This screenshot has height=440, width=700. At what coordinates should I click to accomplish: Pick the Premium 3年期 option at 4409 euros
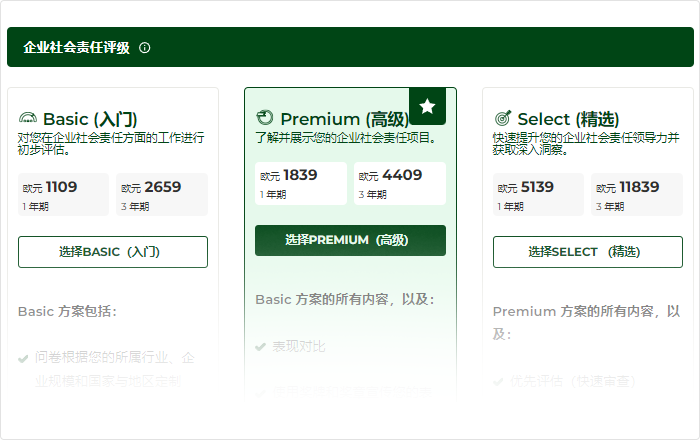399,183
